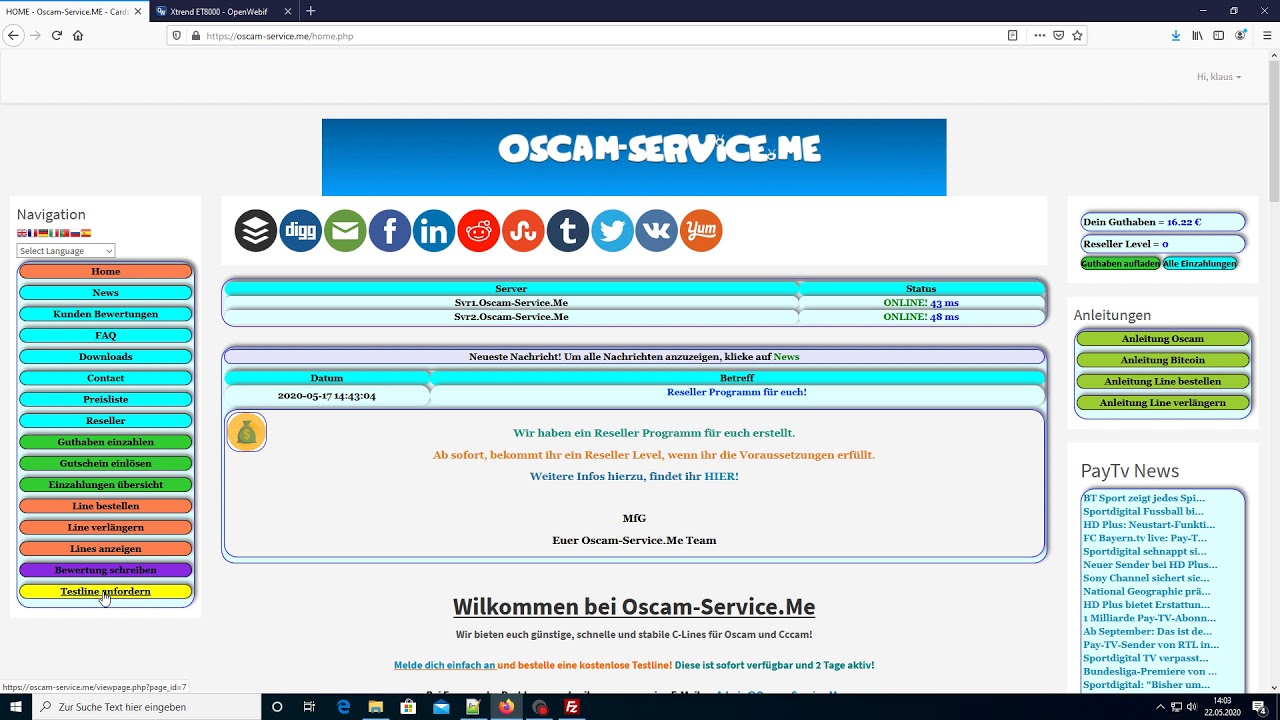Viewport: 1280px width, 720px height.
Task: Open the Reseller navigation item
Action: click(106, 421)
